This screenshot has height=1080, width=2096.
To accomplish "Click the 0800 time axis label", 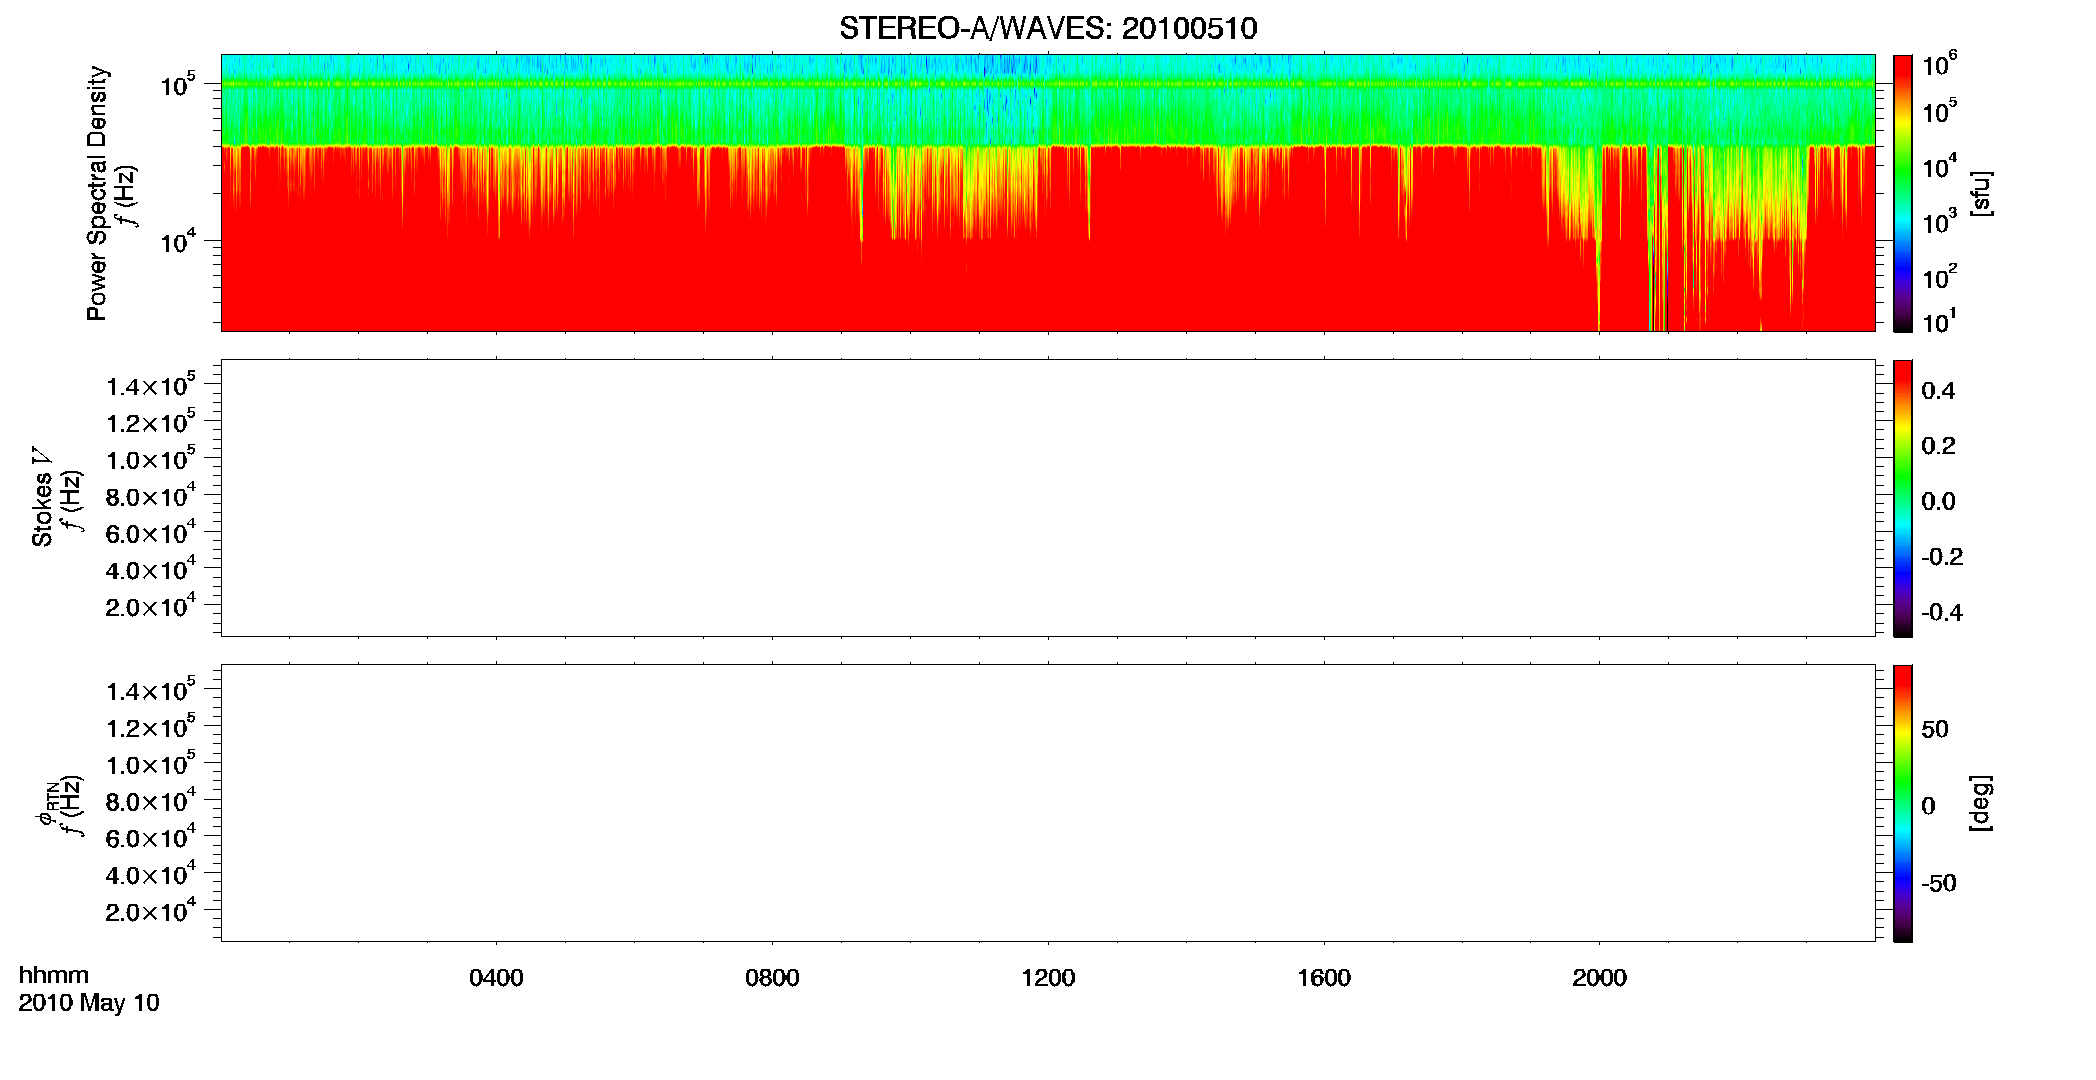I will click(772, 978).
